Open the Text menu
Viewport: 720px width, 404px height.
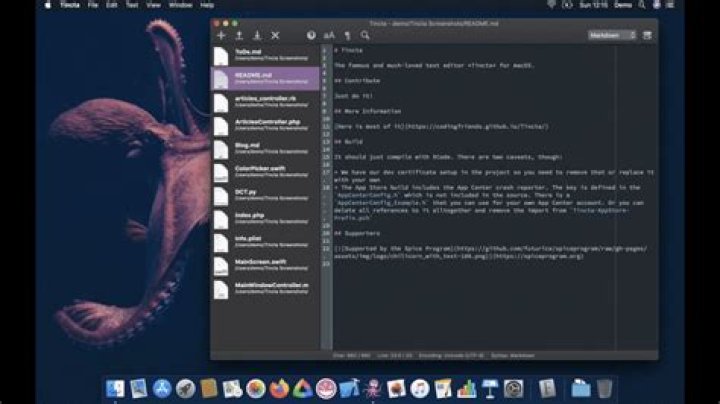point(132,5)
